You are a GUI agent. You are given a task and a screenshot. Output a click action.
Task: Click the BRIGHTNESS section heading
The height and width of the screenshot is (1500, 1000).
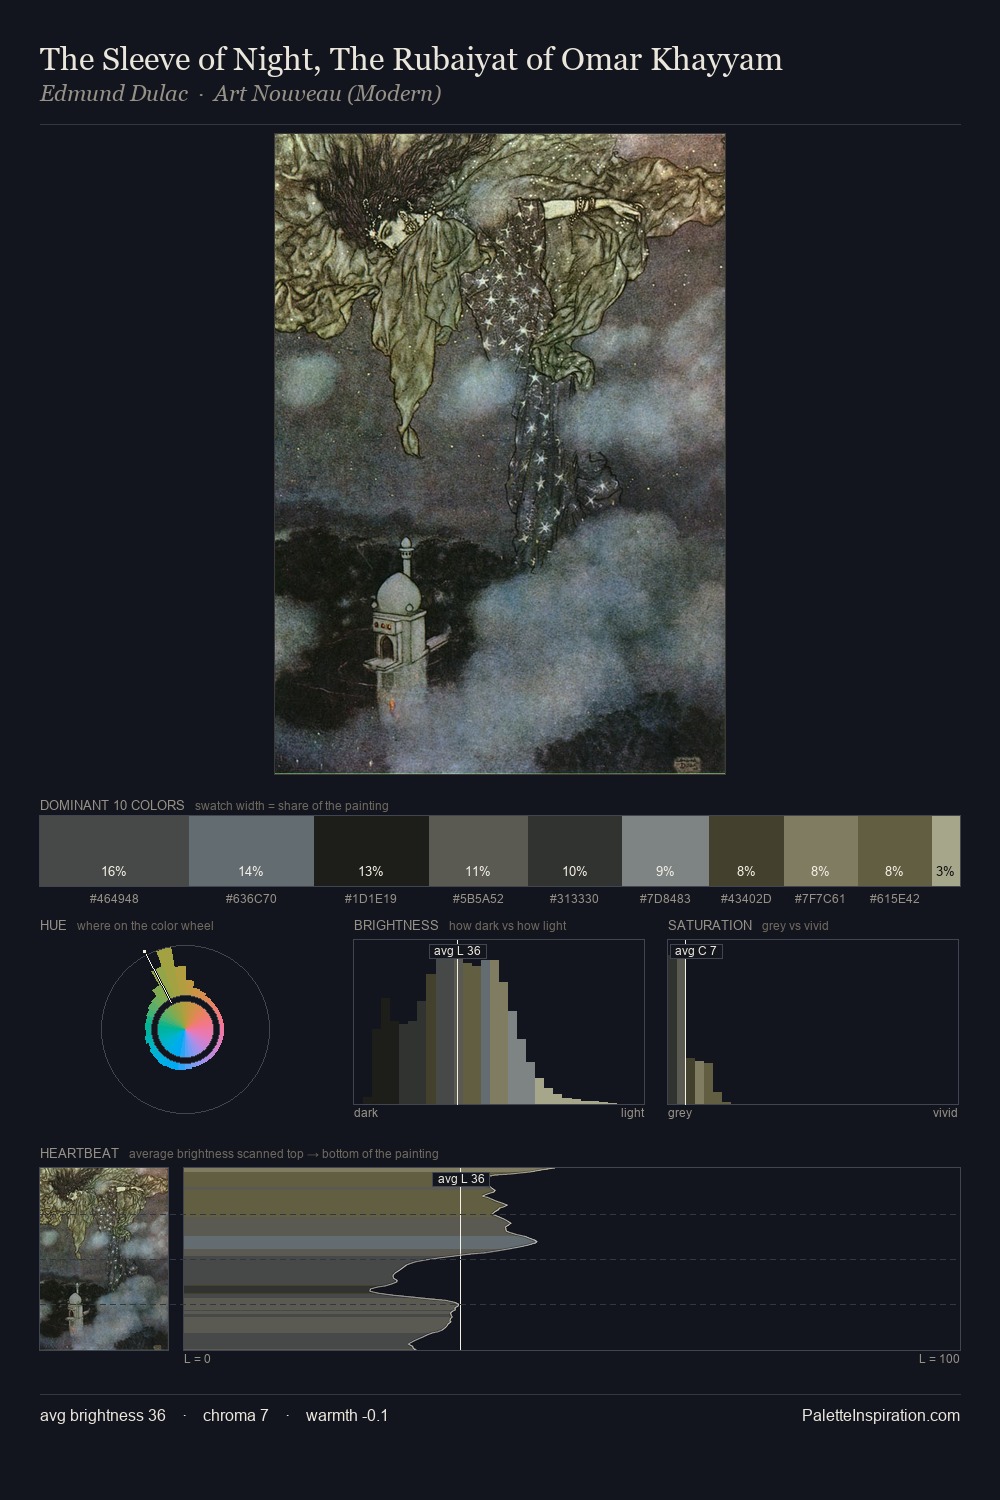396,925
